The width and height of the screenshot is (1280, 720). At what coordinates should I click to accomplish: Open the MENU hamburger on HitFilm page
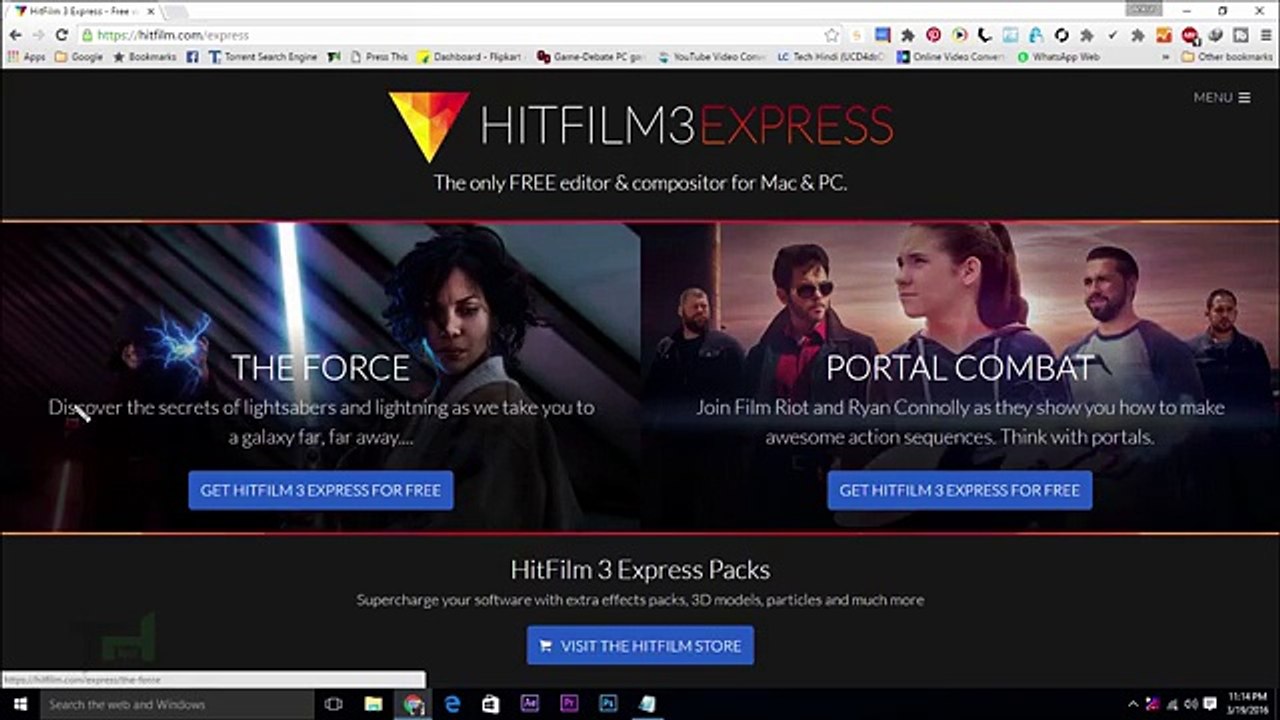tap(1222, 97)
